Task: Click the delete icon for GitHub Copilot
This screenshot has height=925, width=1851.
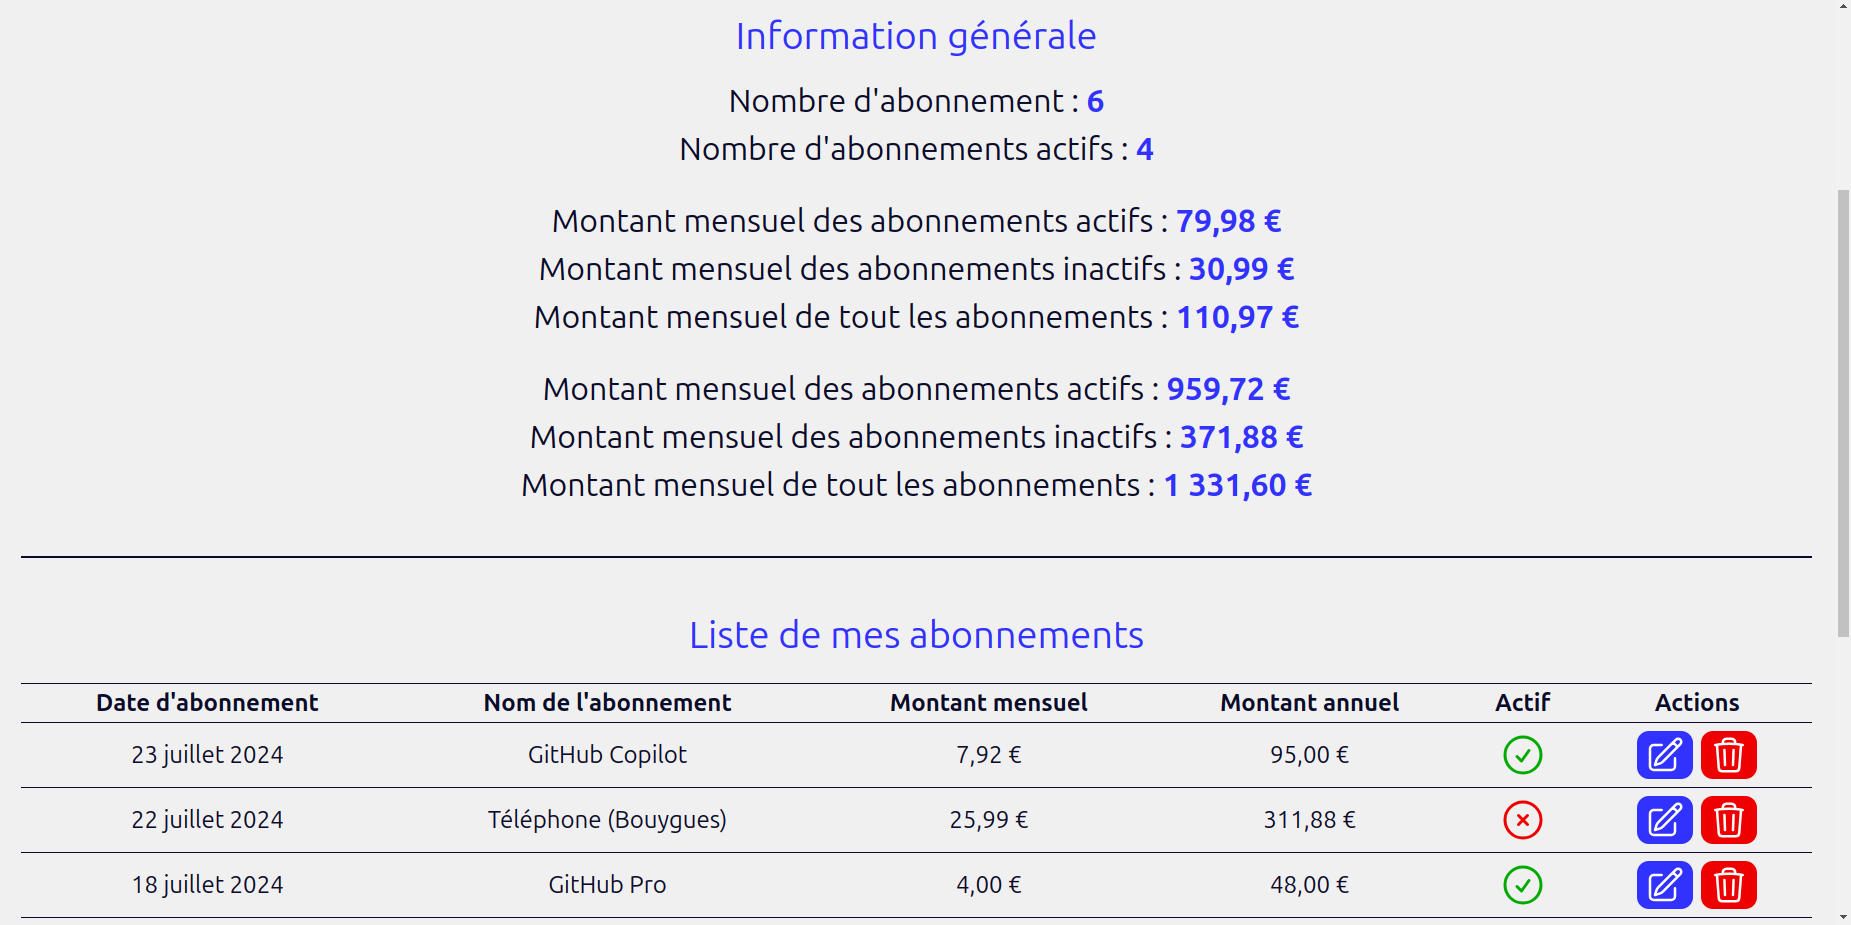Action: tap(1729, 755)
